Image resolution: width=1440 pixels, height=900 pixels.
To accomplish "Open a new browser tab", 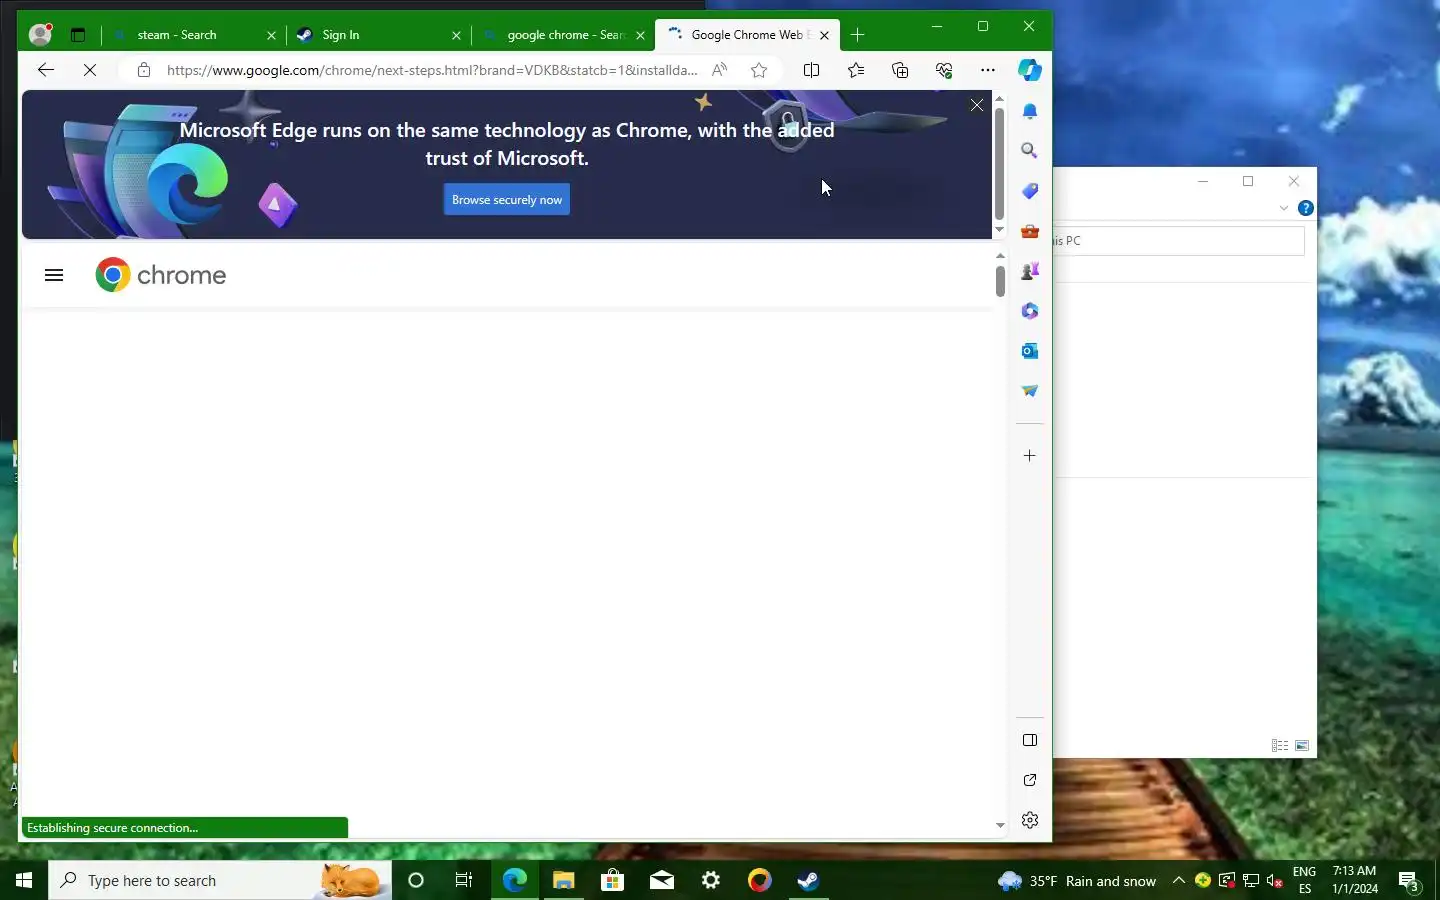I will click(x=857, y=35).
